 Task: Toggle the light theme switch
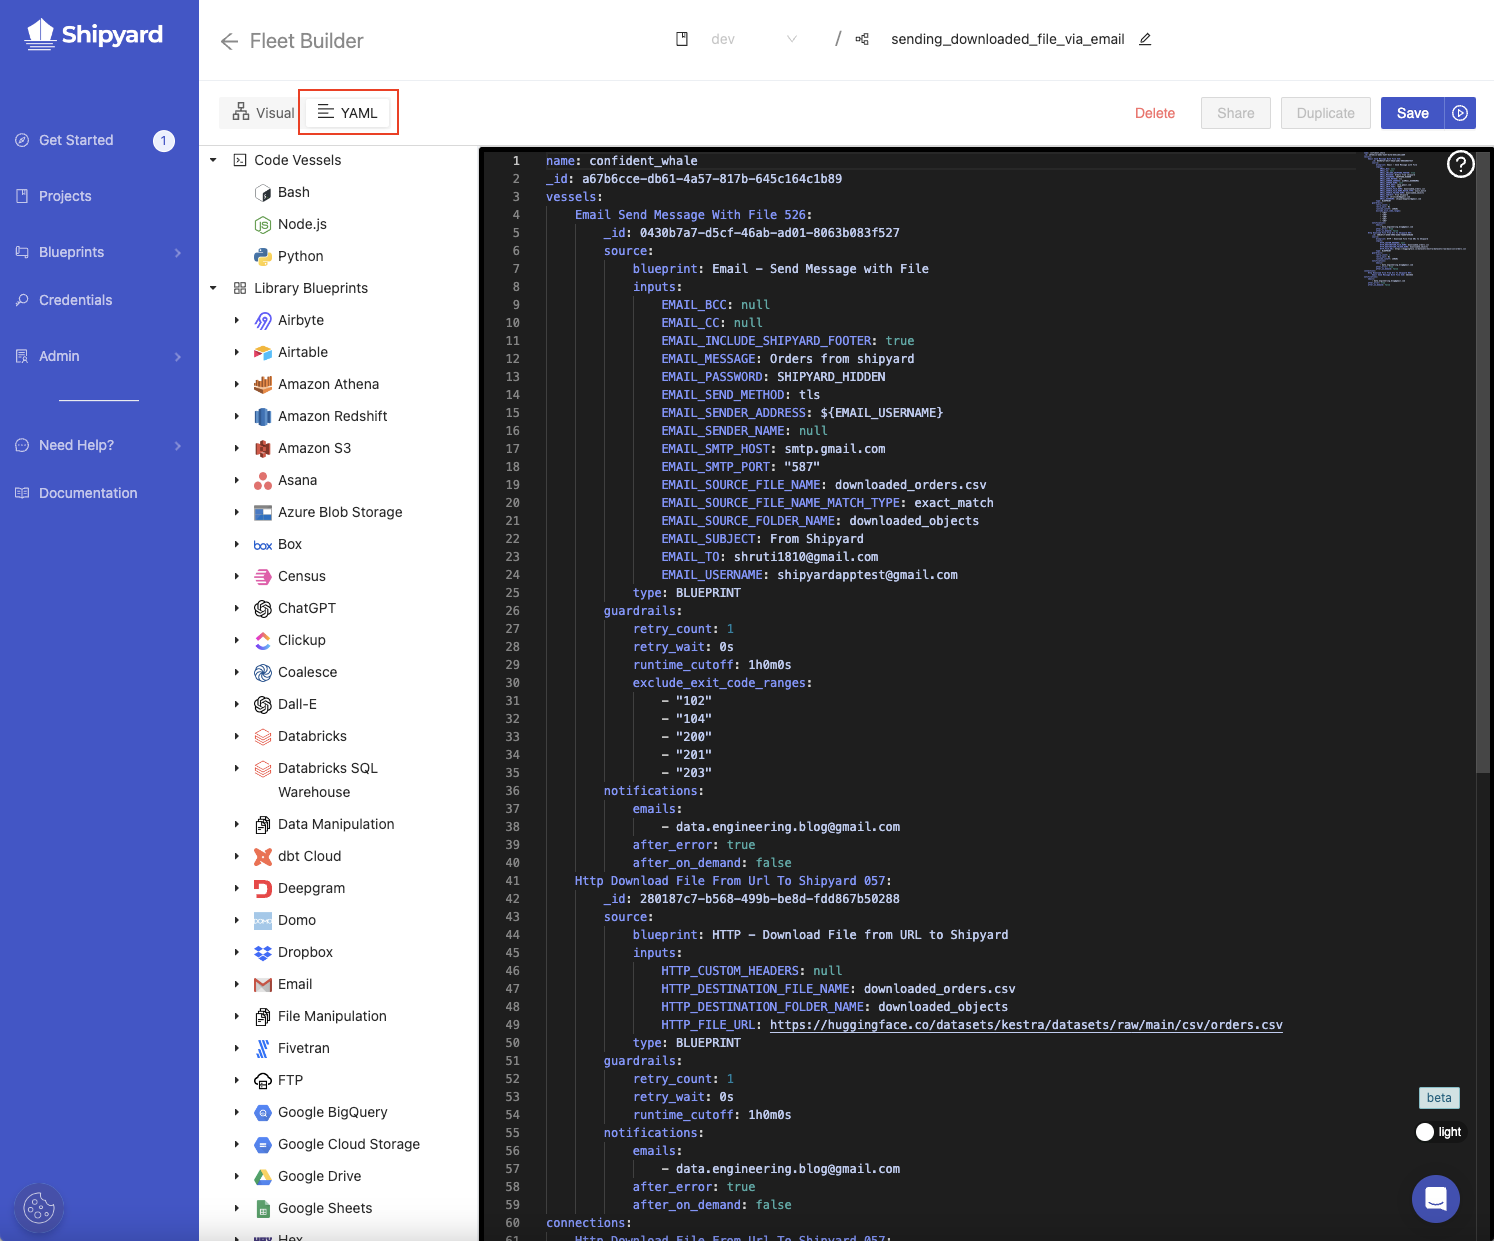1425,1132
